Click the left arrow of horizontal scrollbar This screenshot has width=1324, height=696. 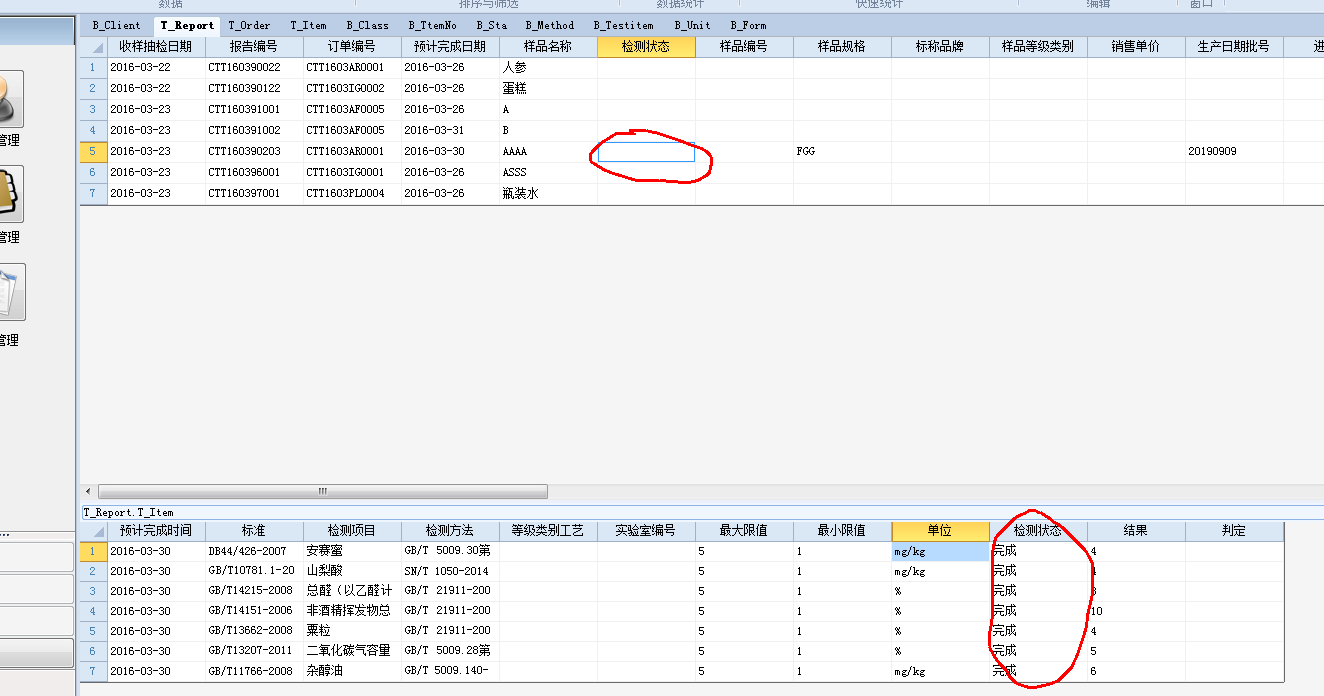coord(89,492)
